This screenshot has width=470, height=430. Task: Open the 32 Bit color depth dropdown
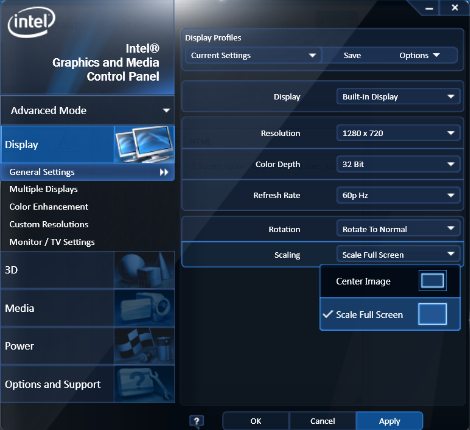398,164
